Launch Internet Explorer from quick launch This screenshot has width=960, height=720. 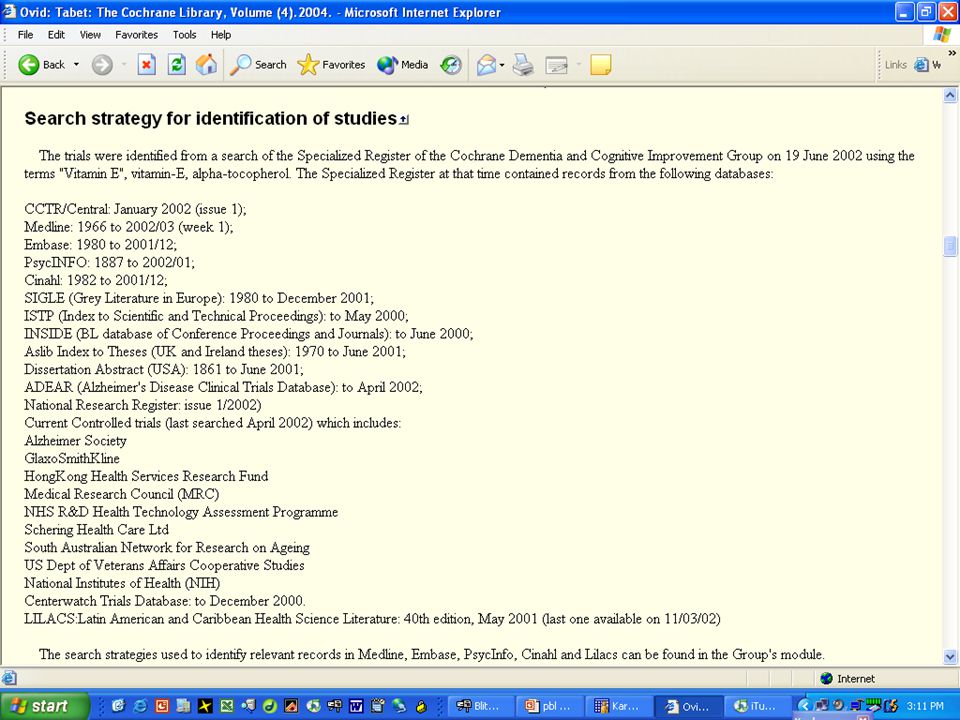140,706
